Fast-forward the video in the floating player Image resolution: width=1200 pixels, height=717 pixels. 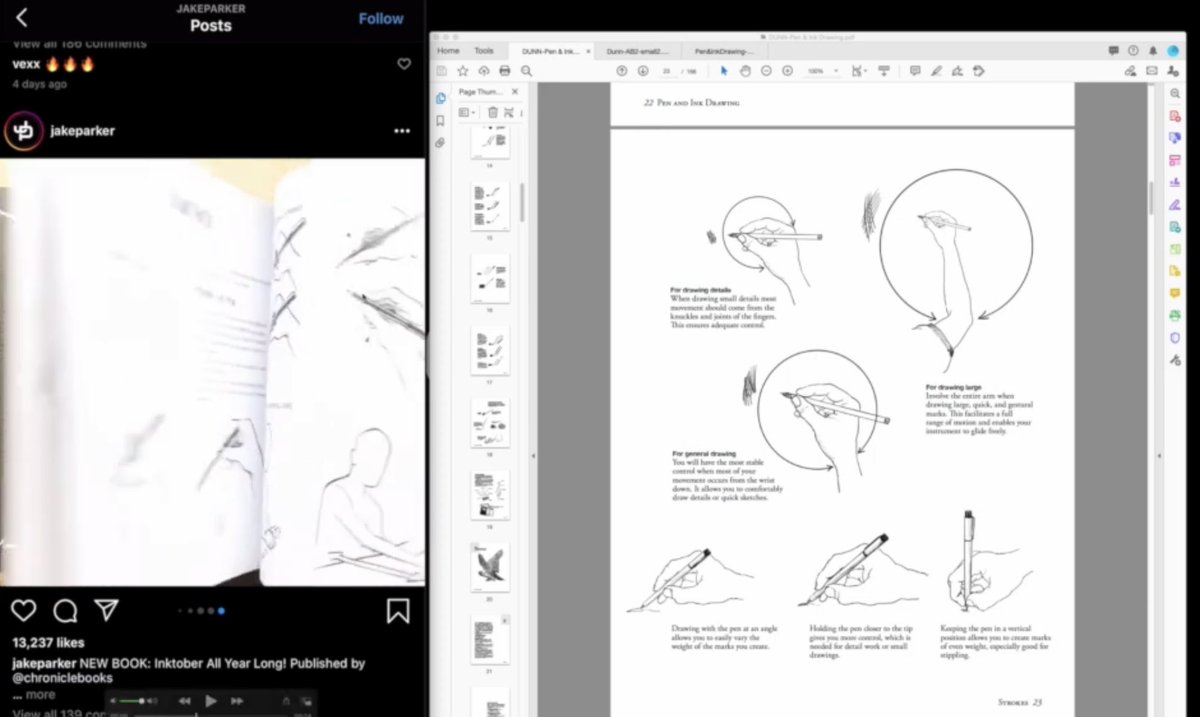pos(237,701)
